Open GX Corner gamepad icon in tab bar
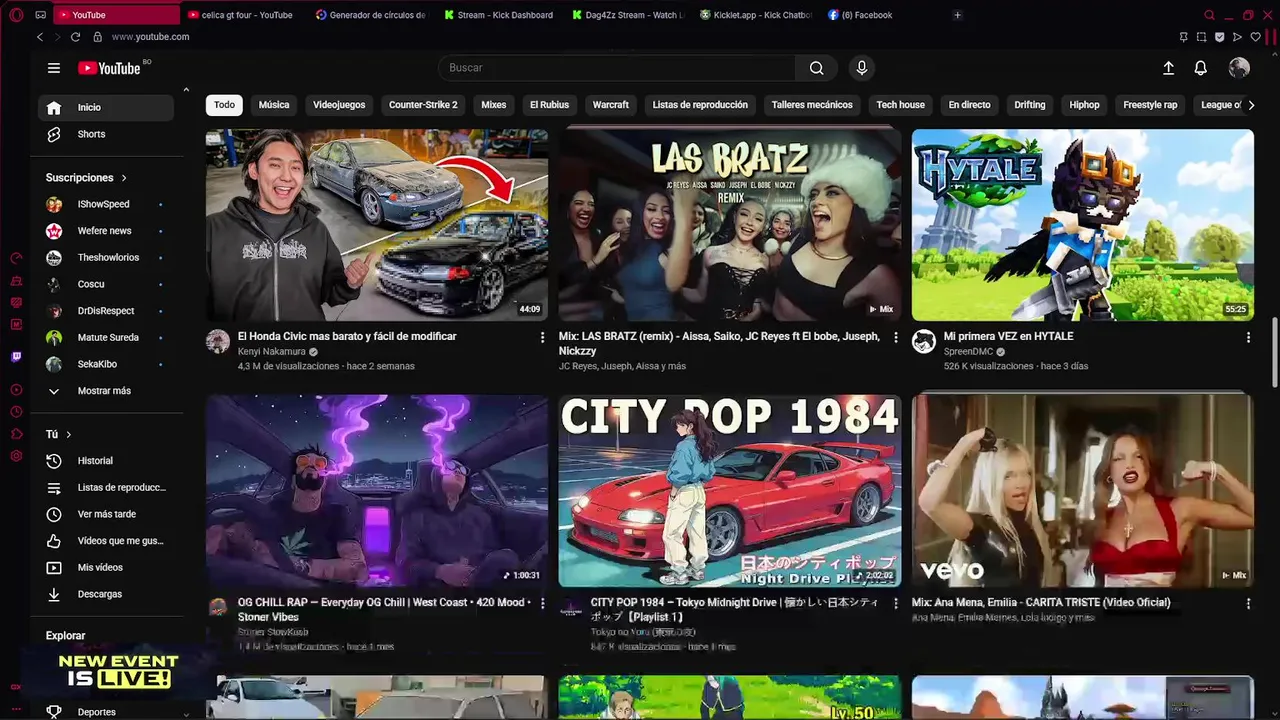Image resolution: width=1280 pixels, height=720 pixels. (40, 15)
